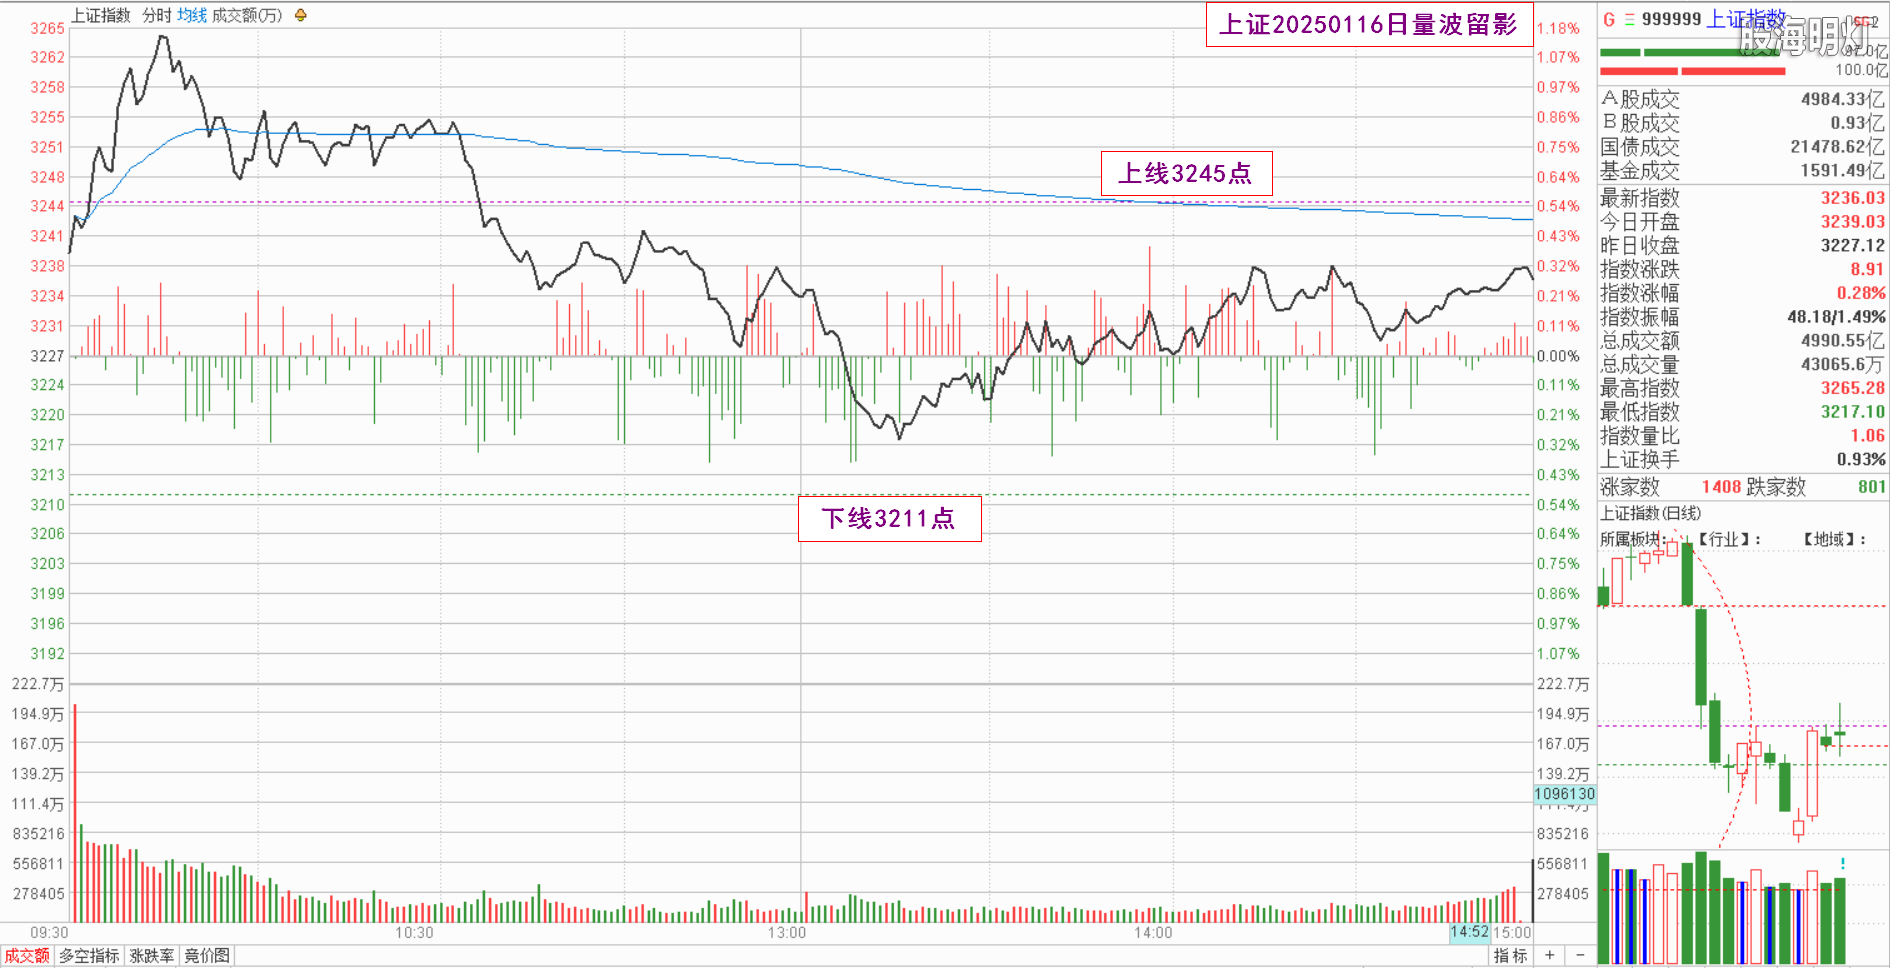Click the 100.0亿 value beside the red bar
Viewport: 1890px width, 968px height.
[1861, 70]
